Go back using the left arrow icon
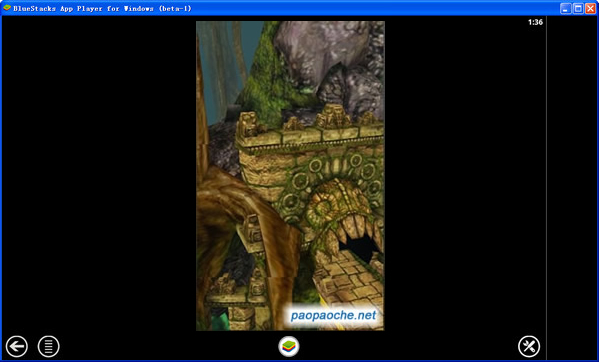599x362 pixels. (16, 346)
